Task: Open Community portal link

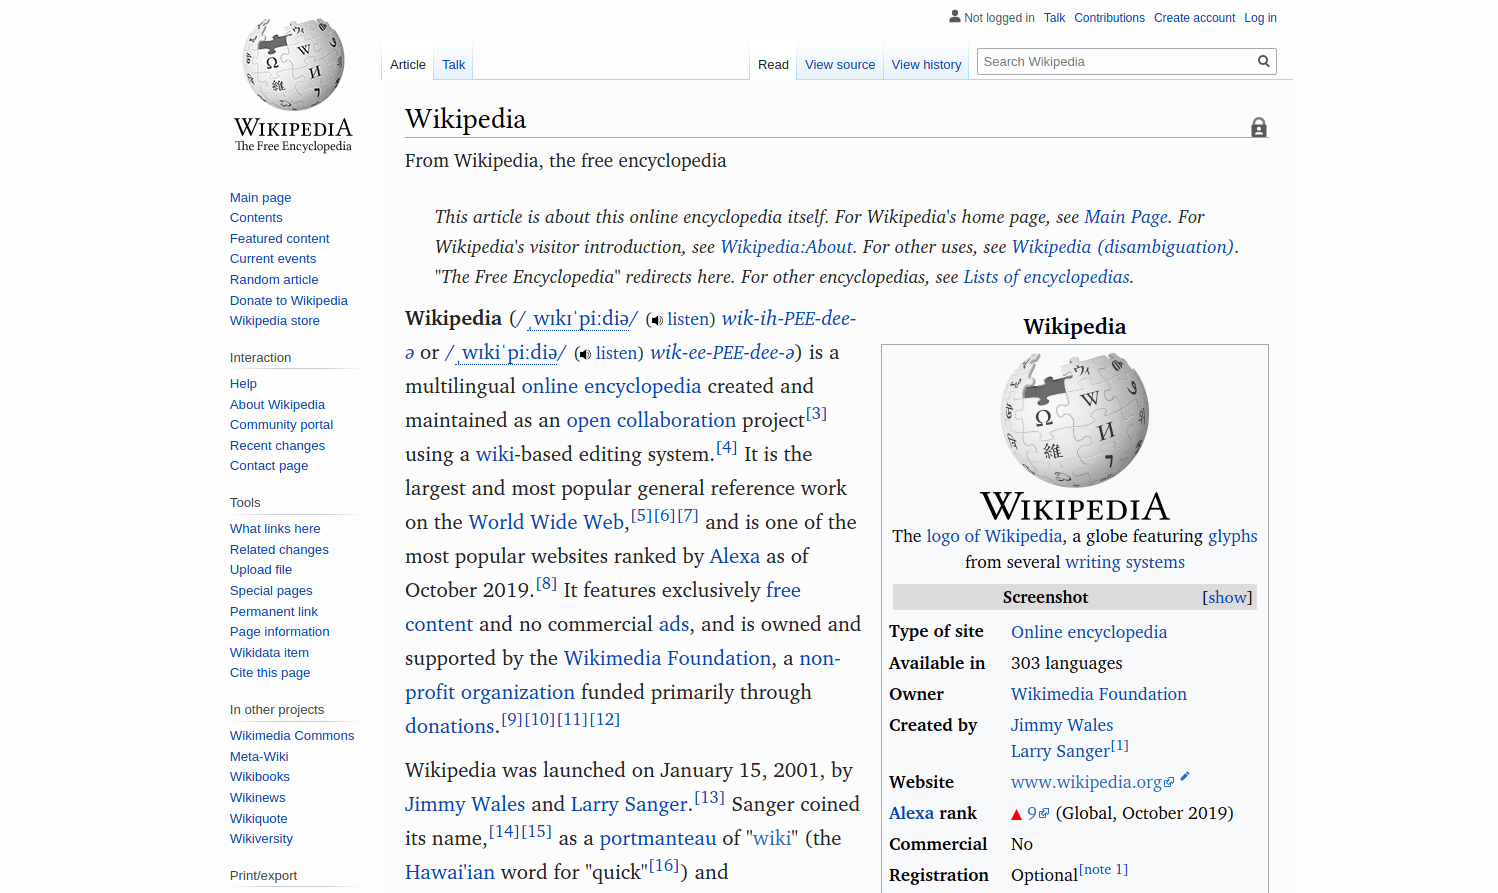Action: (281, 425)
